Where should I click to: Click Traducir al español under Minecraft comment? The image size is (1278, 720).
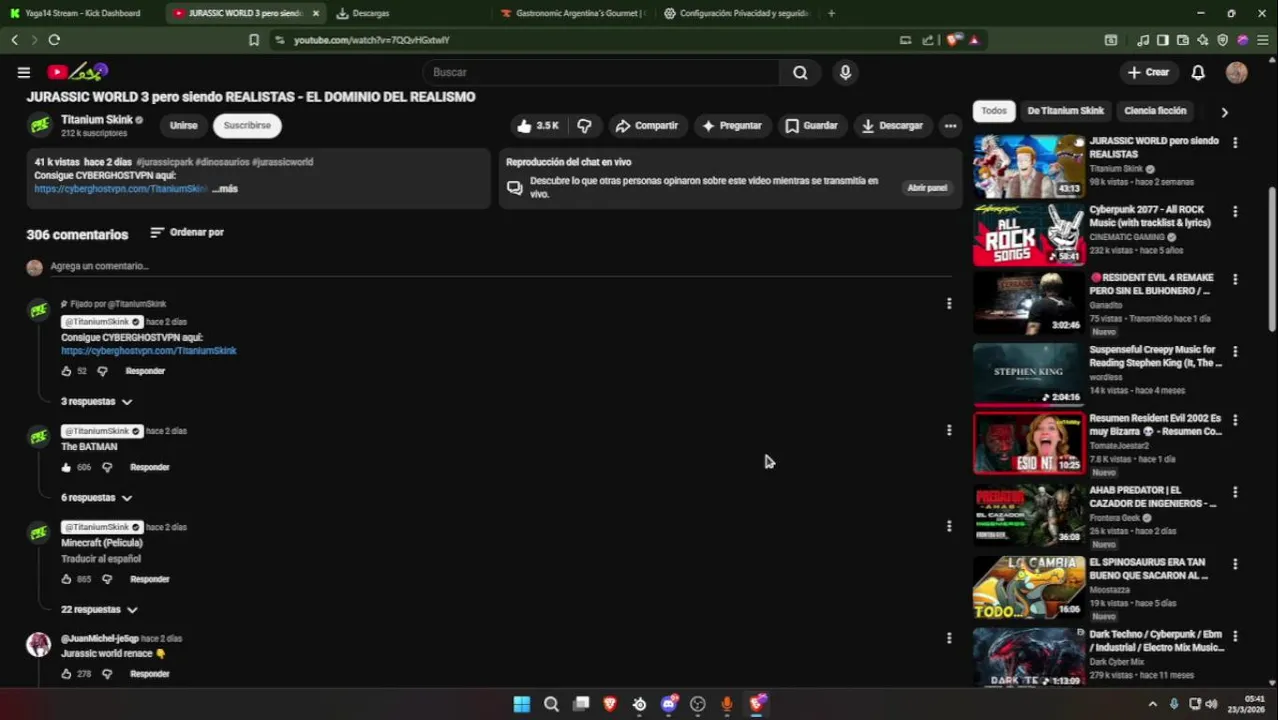click(101, 559)
